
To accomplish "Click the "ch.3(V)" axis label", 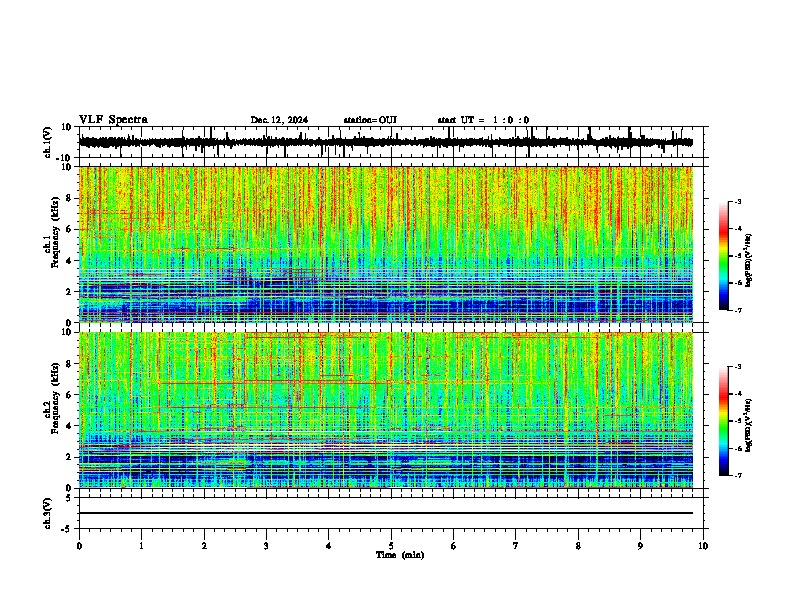I will coord(48,514).
